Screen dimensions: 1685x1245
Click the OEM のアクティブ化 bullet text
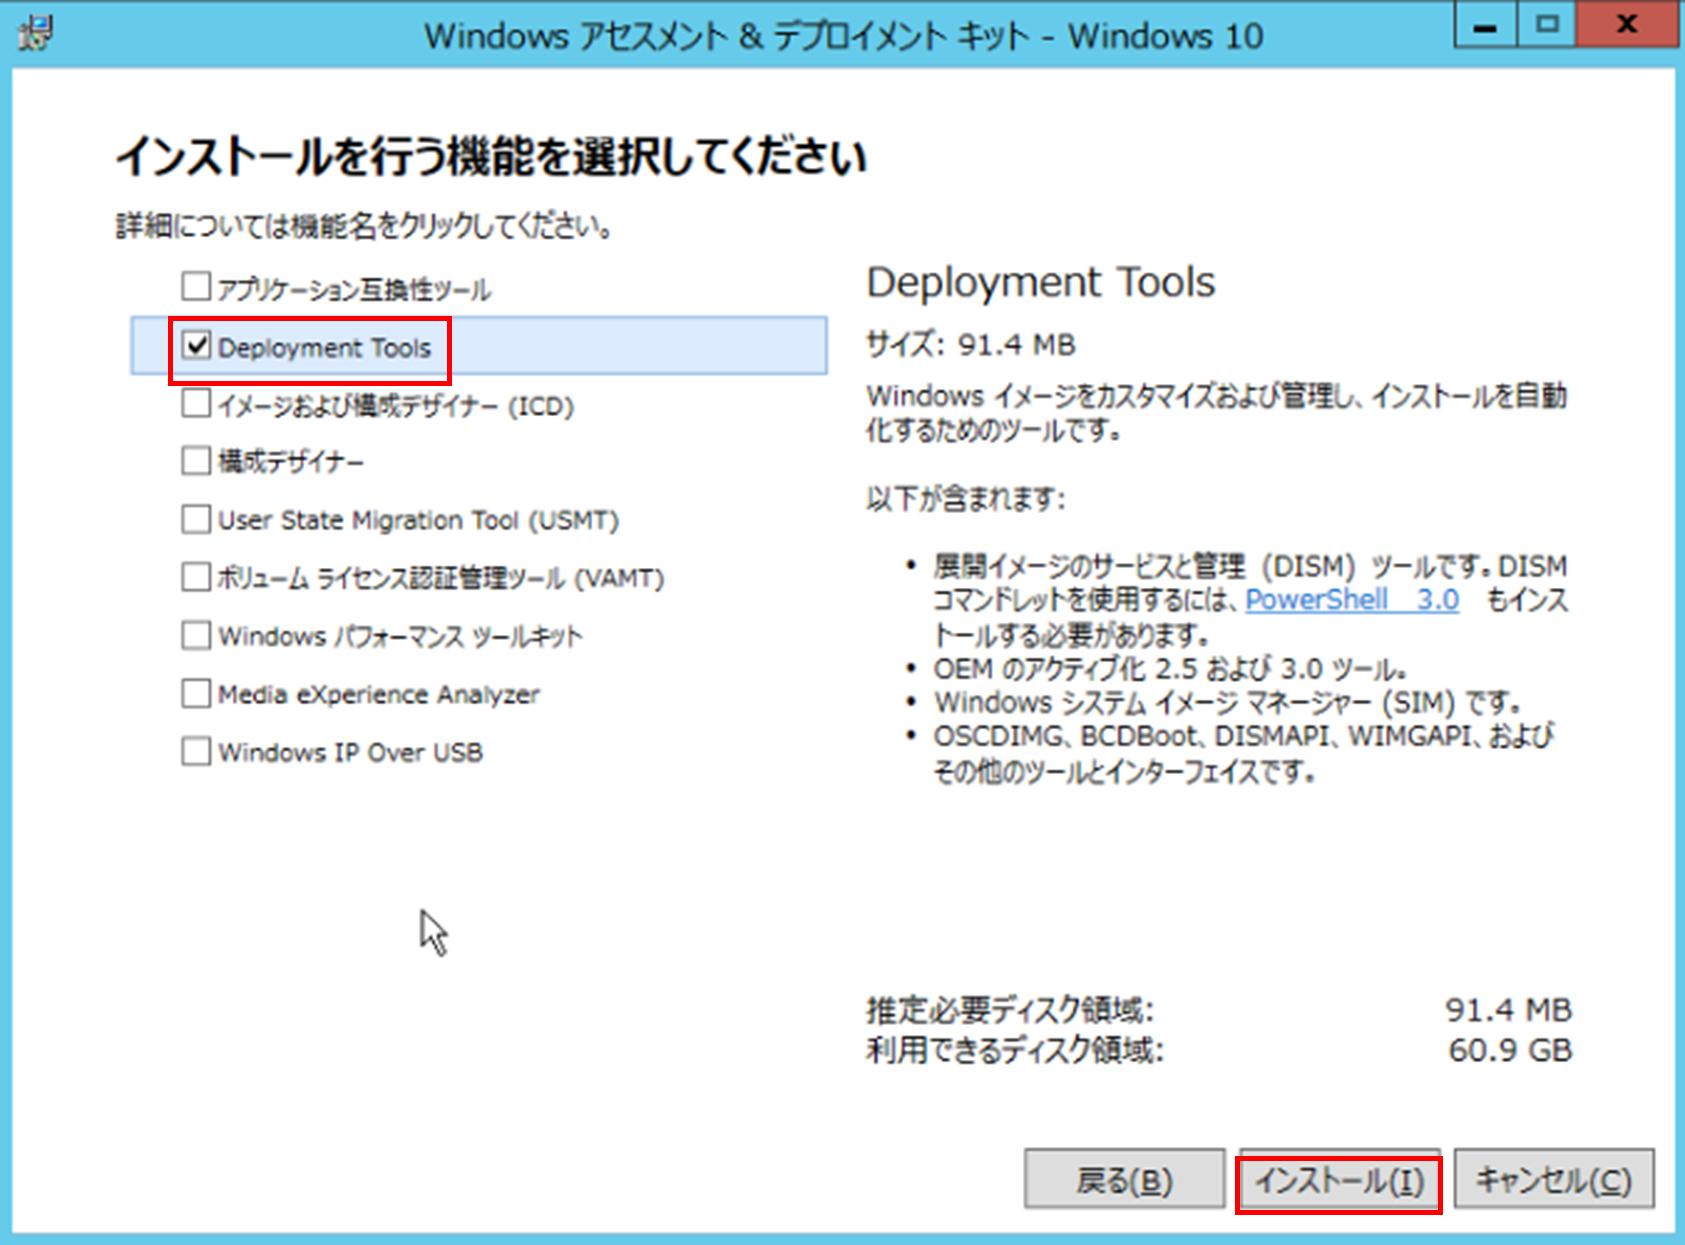click(x=1171, y=669)
